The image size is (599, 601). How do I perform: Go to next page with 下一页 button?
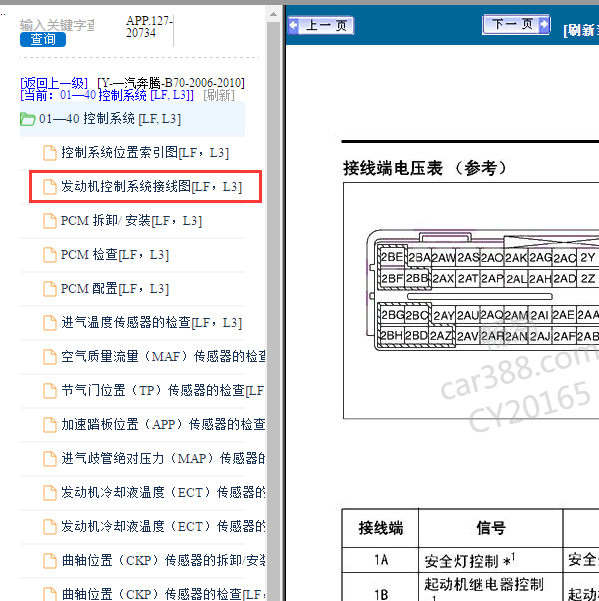tap(516, 25)
